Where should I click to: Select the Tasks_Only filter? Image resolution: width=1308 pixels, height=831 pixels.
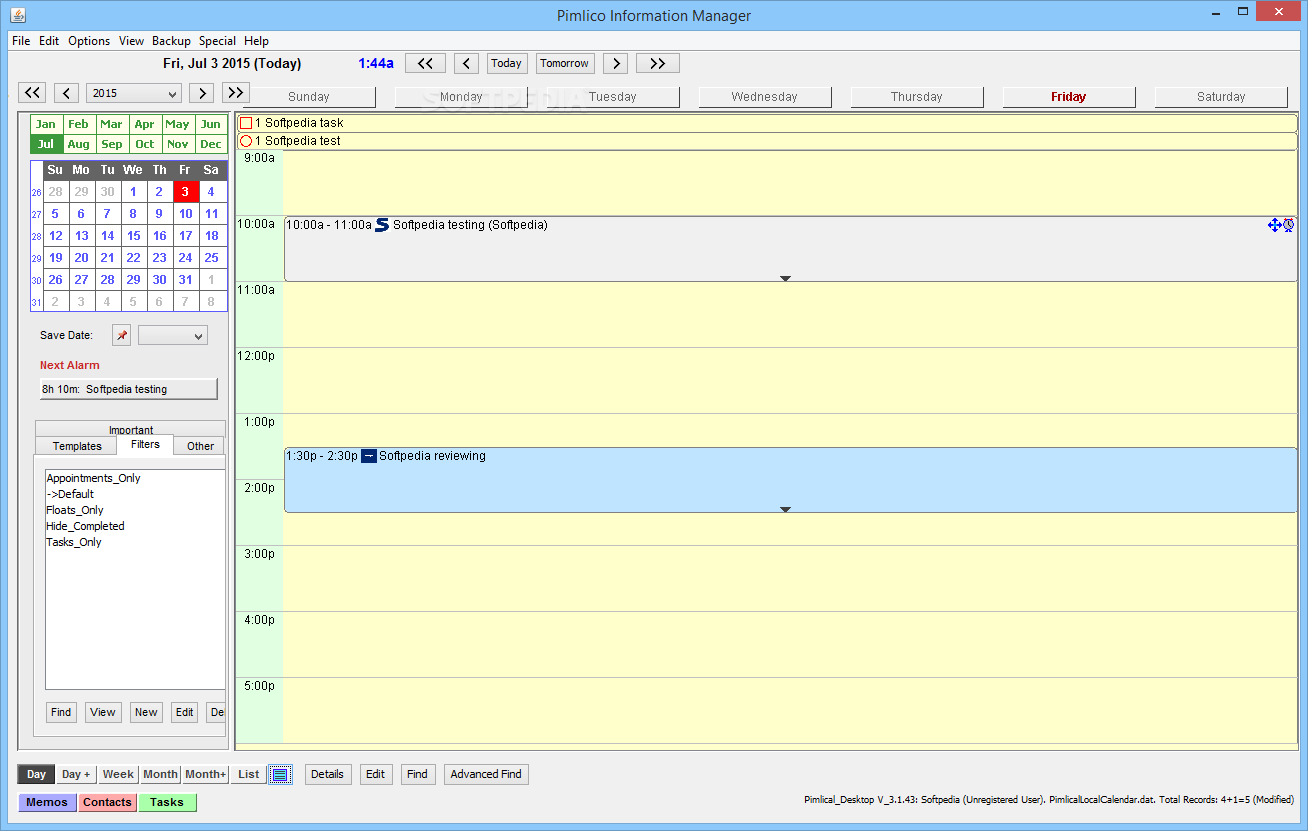tap(74, 542)
